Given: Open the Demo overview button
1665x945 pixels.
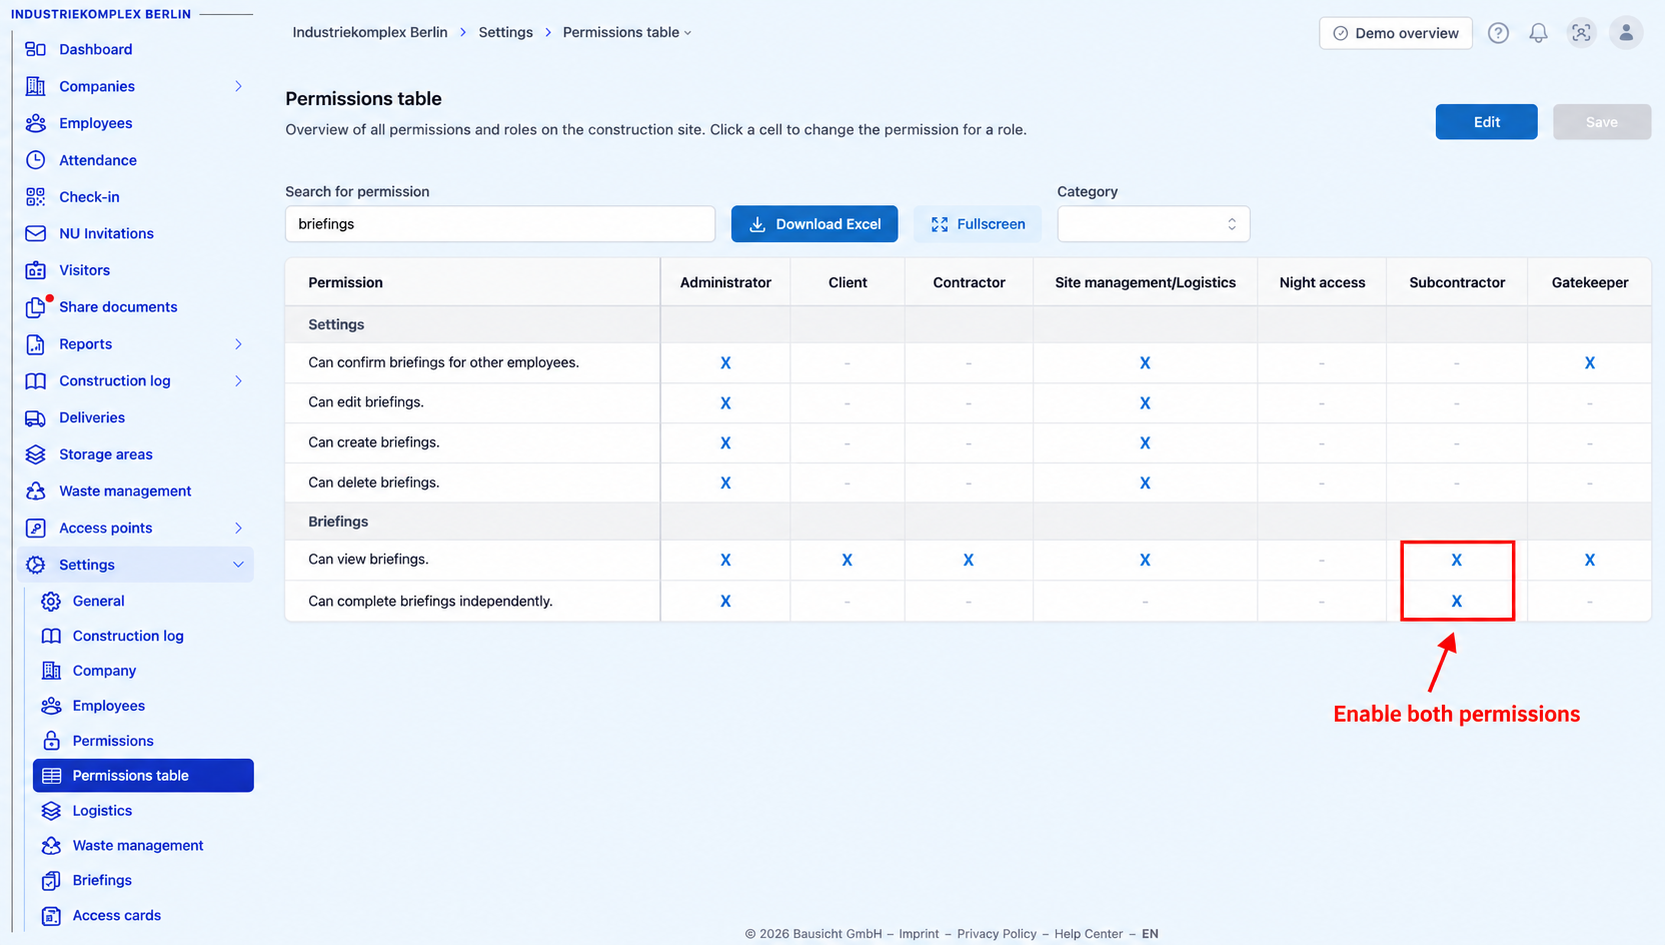Looking at the screenshot, I should pyautogui.click(x=1395, y=33).
